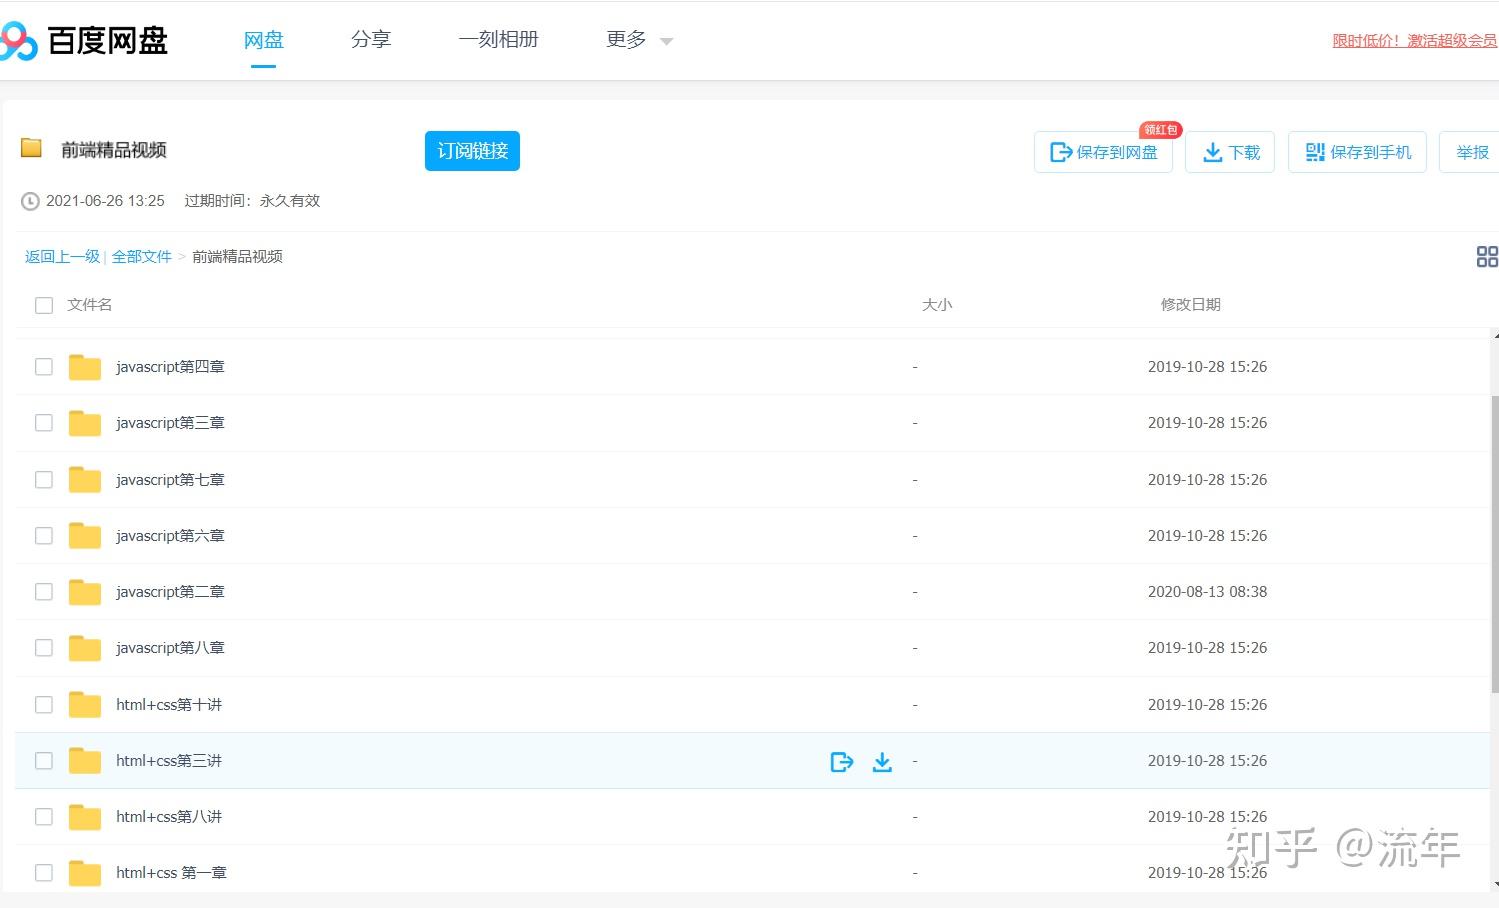Click the 订阅链接 button

472,151
